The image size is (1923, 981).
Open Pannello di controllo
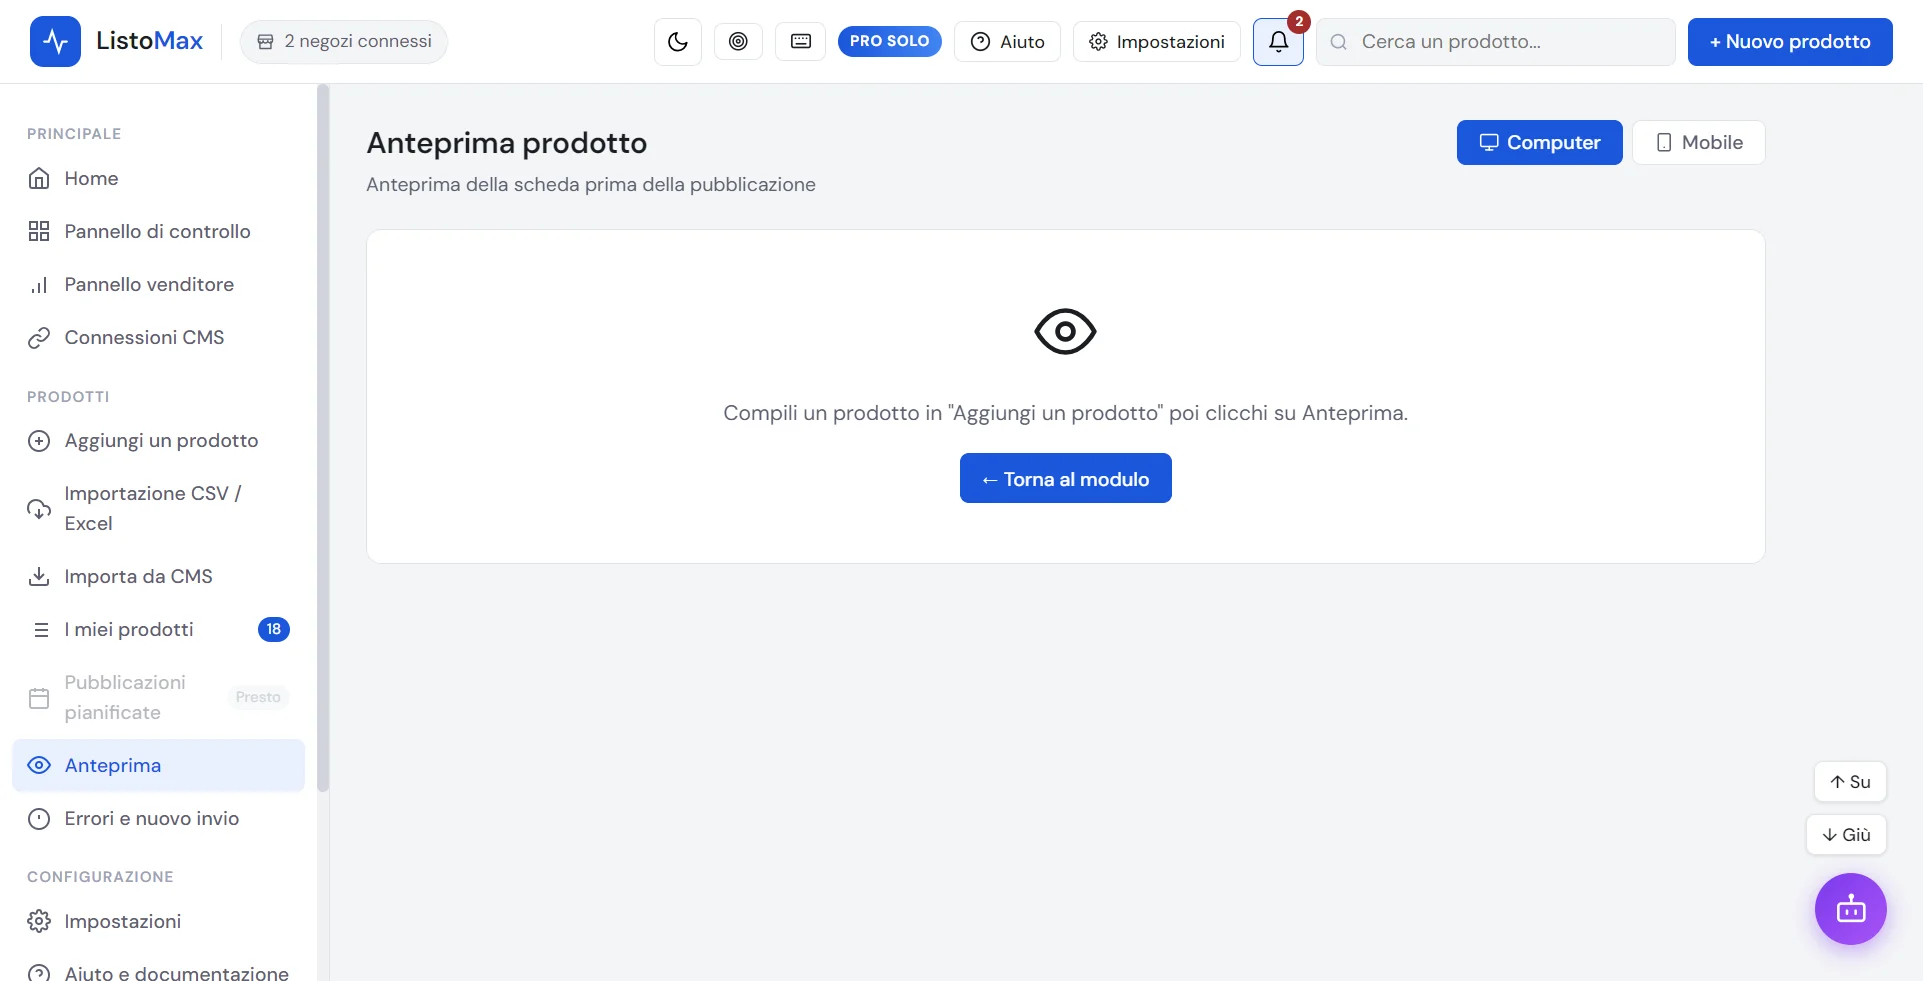coord(158,231)
